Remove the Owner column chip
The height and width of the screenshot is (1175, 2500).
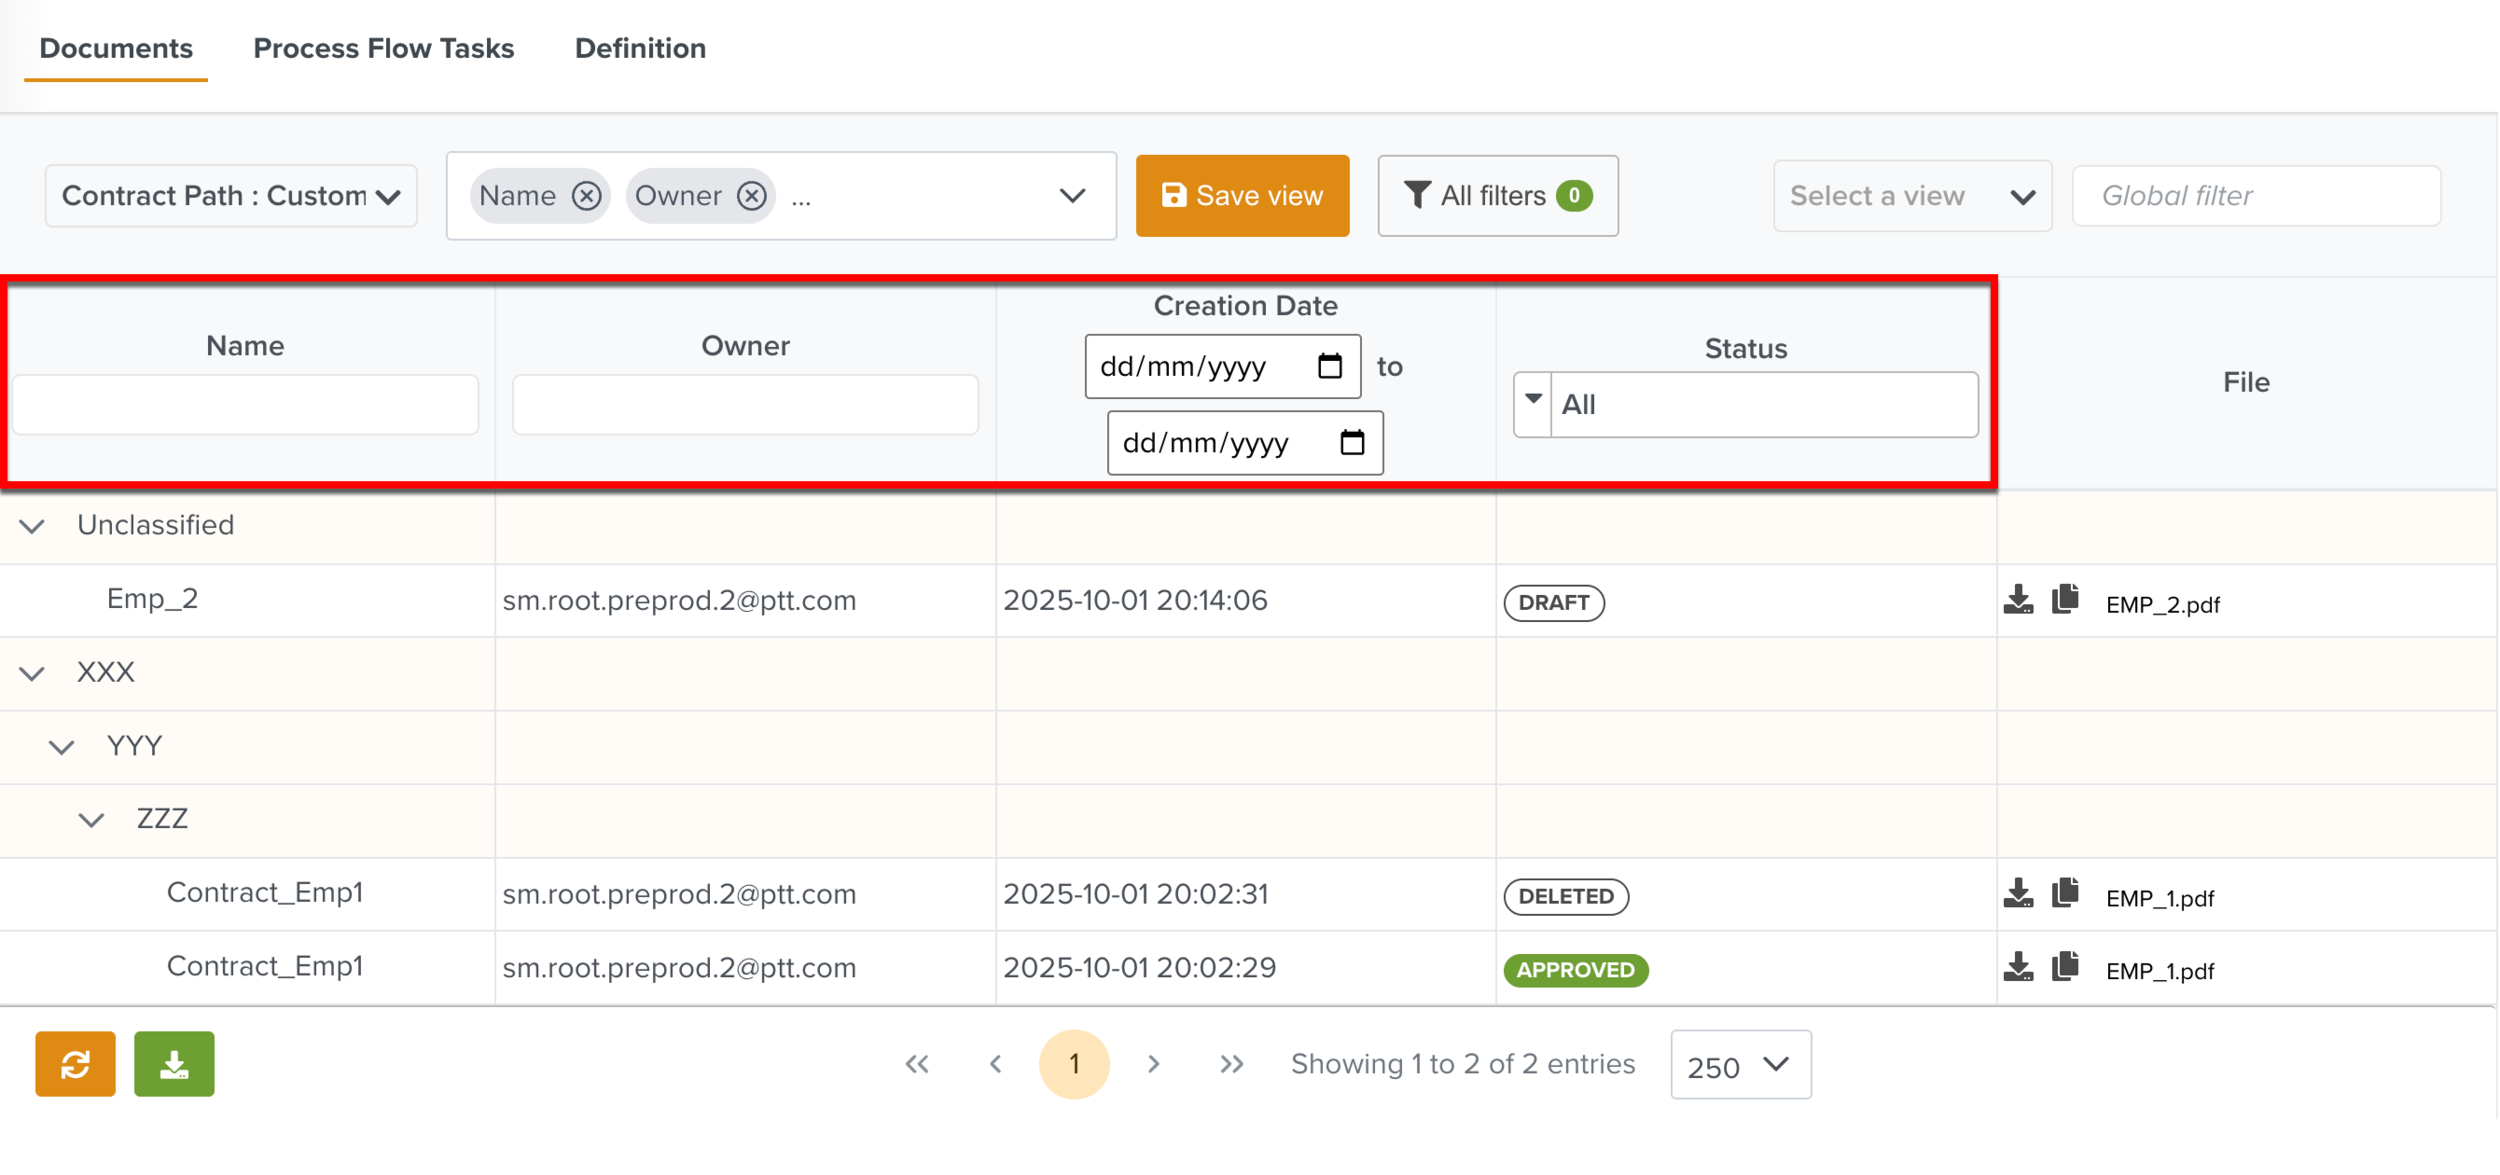[752, 196]
